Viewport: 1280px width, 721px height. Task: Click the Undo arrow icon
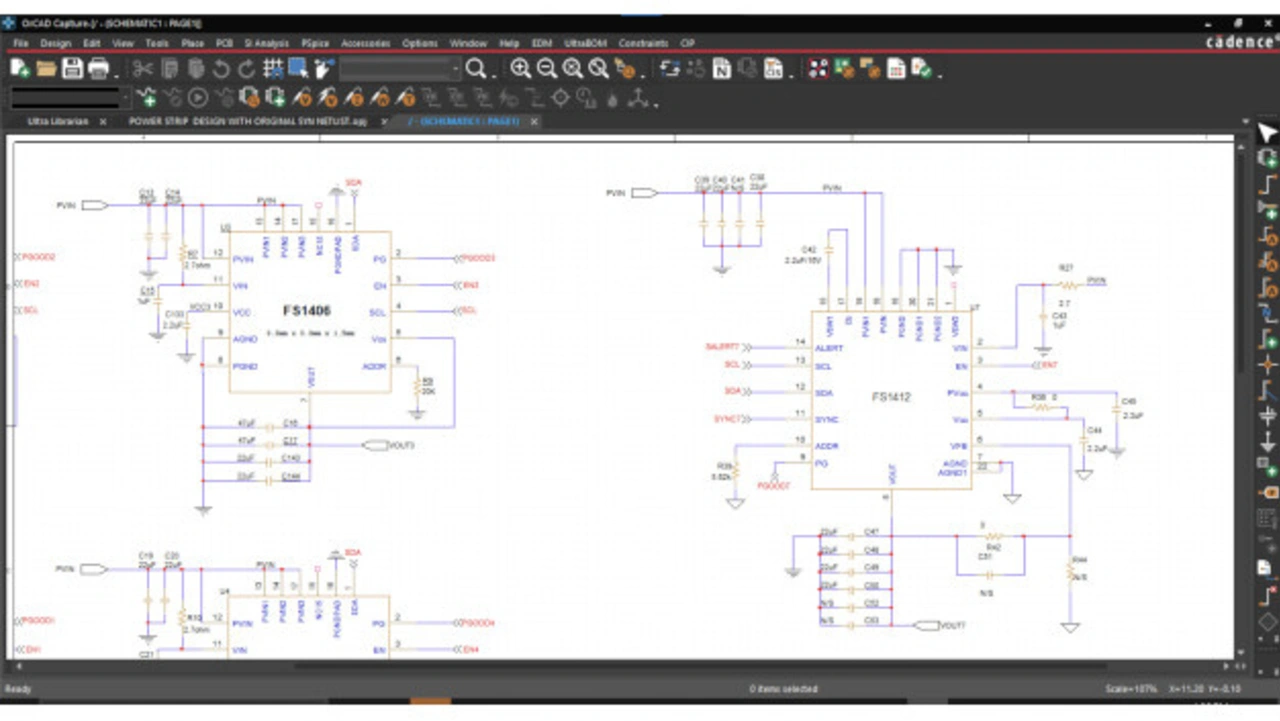221,68
